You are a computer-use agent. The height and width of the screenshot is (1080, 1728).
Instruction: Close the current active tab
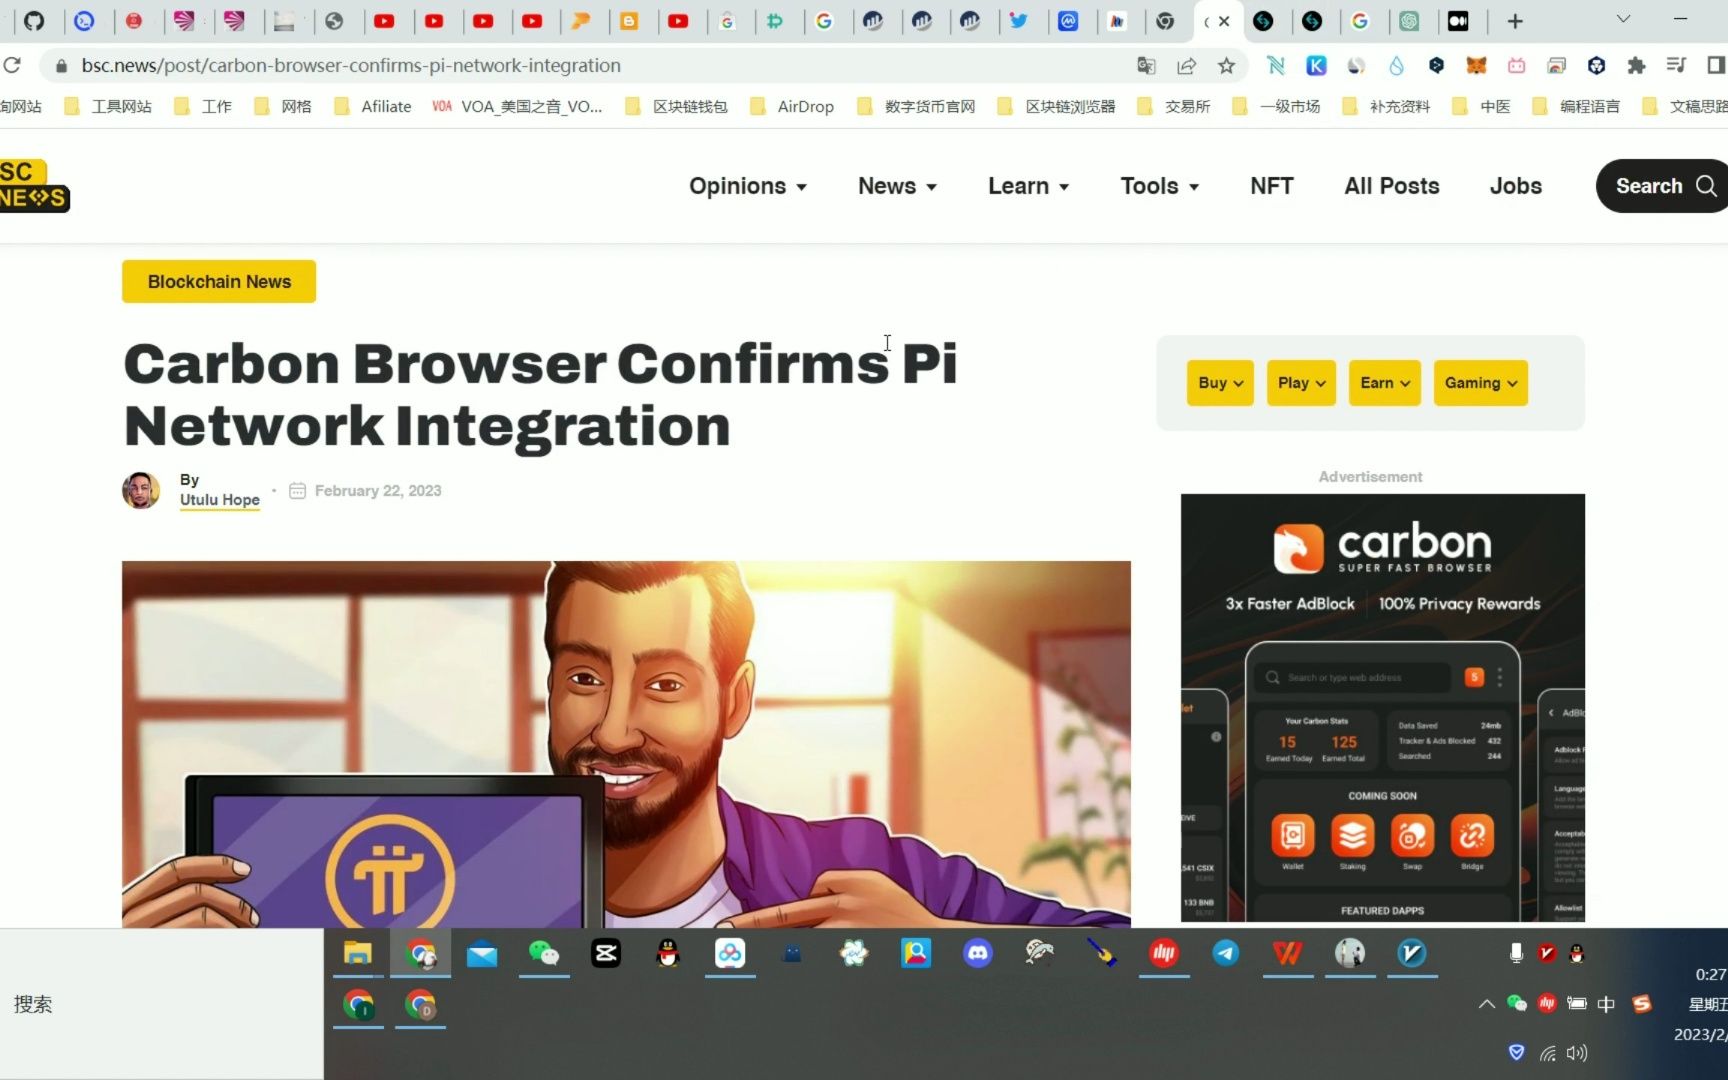click(1224, 21)
